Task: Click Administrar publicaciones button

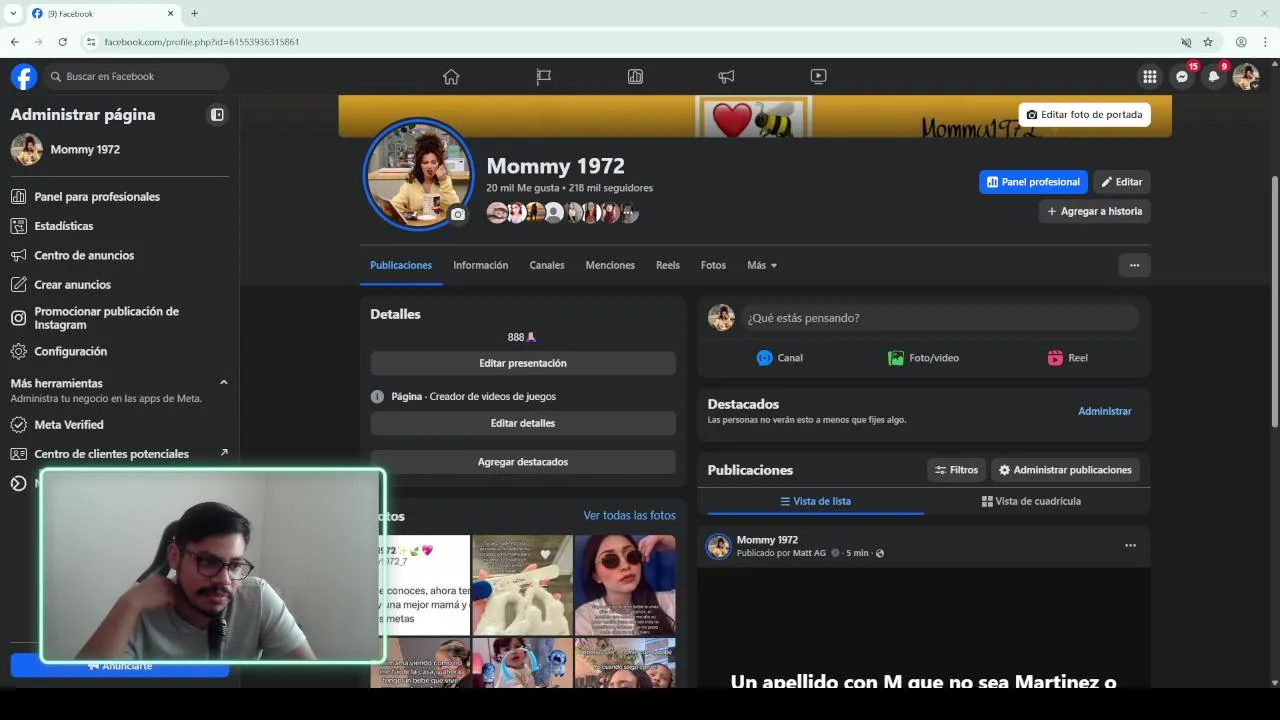Action: (1065, 470)
